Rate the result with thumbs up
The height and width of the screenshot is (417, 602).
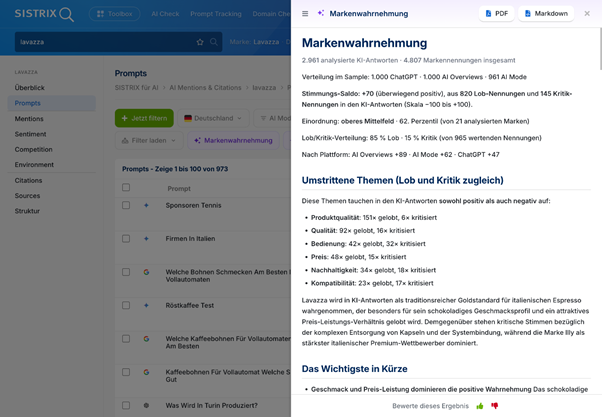coord(480,406)
